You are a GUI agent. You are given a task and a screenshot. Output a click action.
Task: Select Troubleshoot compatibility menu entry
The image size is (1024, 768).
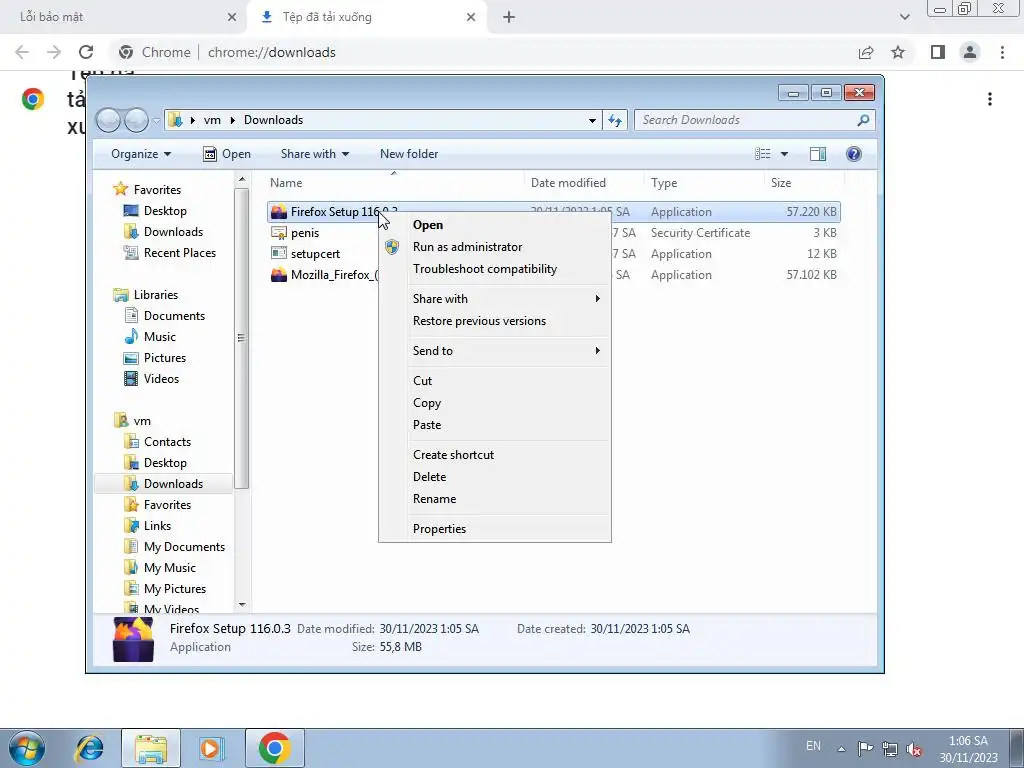[x=485, y=269]
